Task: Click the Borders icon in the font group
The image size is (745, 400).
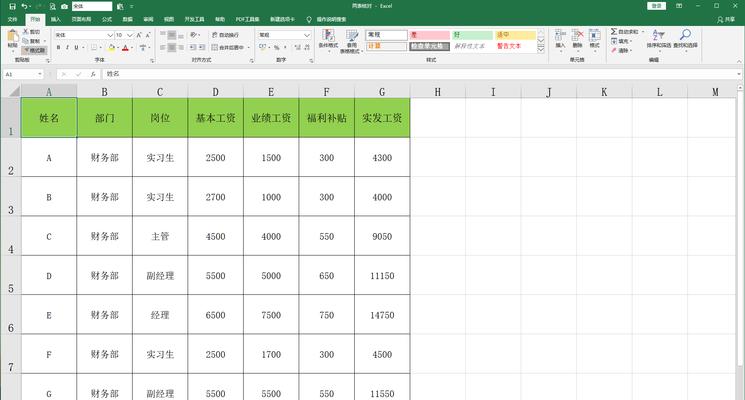Action: click(x=94, y=48)
